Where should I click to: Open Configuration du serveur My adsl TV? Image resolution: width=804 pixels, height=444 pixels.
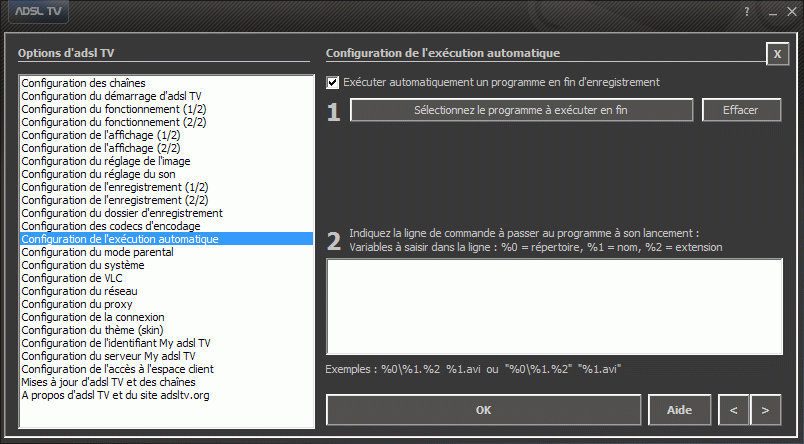coord(167,356)
